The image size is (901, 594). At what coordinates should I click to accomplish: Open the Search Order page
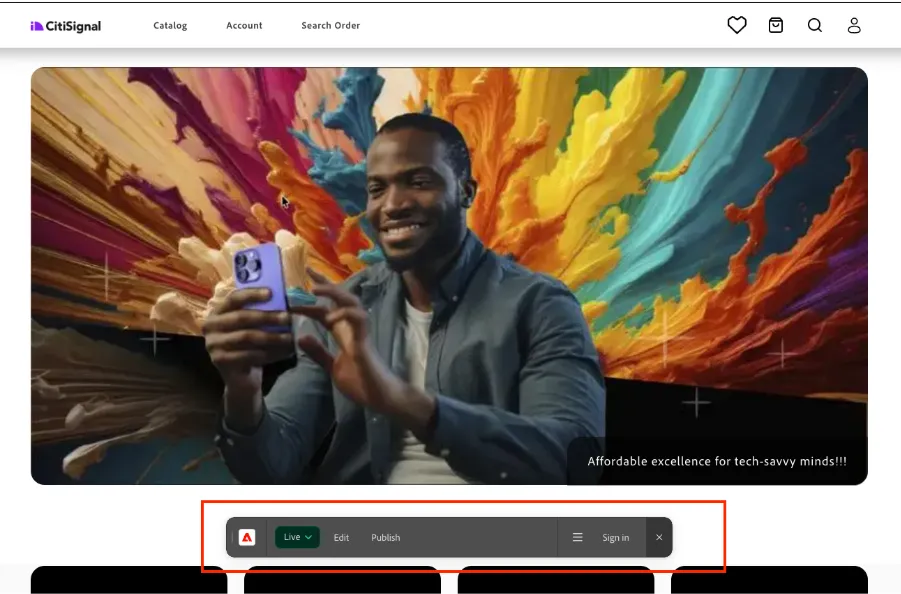tap(330, 25)
